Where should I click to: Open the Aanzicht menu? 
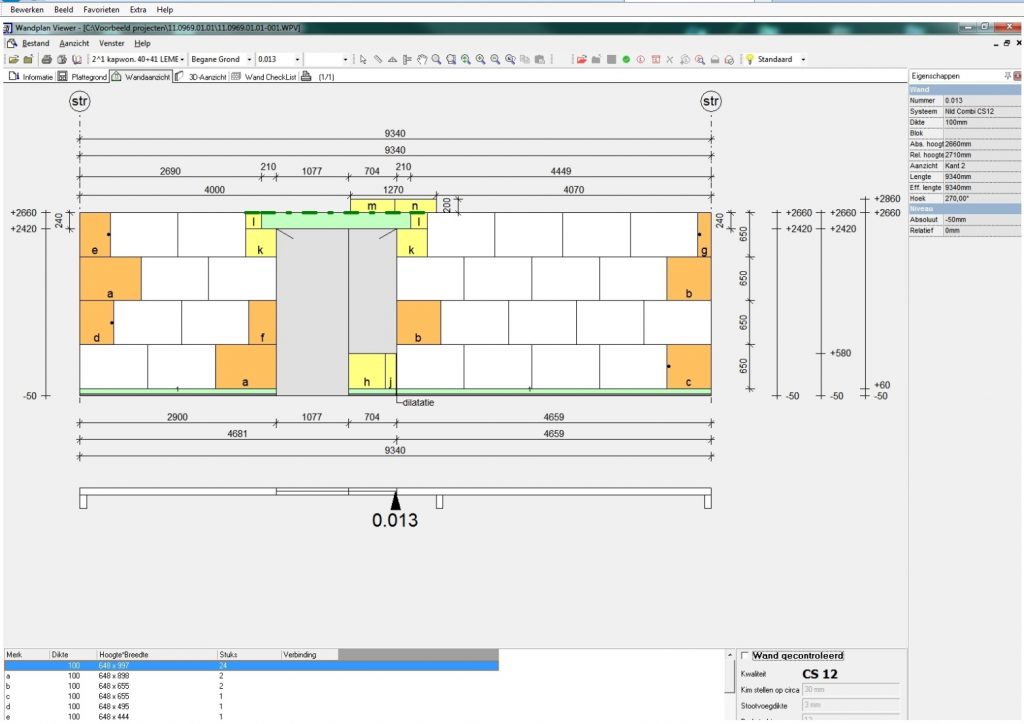point(74,43)
